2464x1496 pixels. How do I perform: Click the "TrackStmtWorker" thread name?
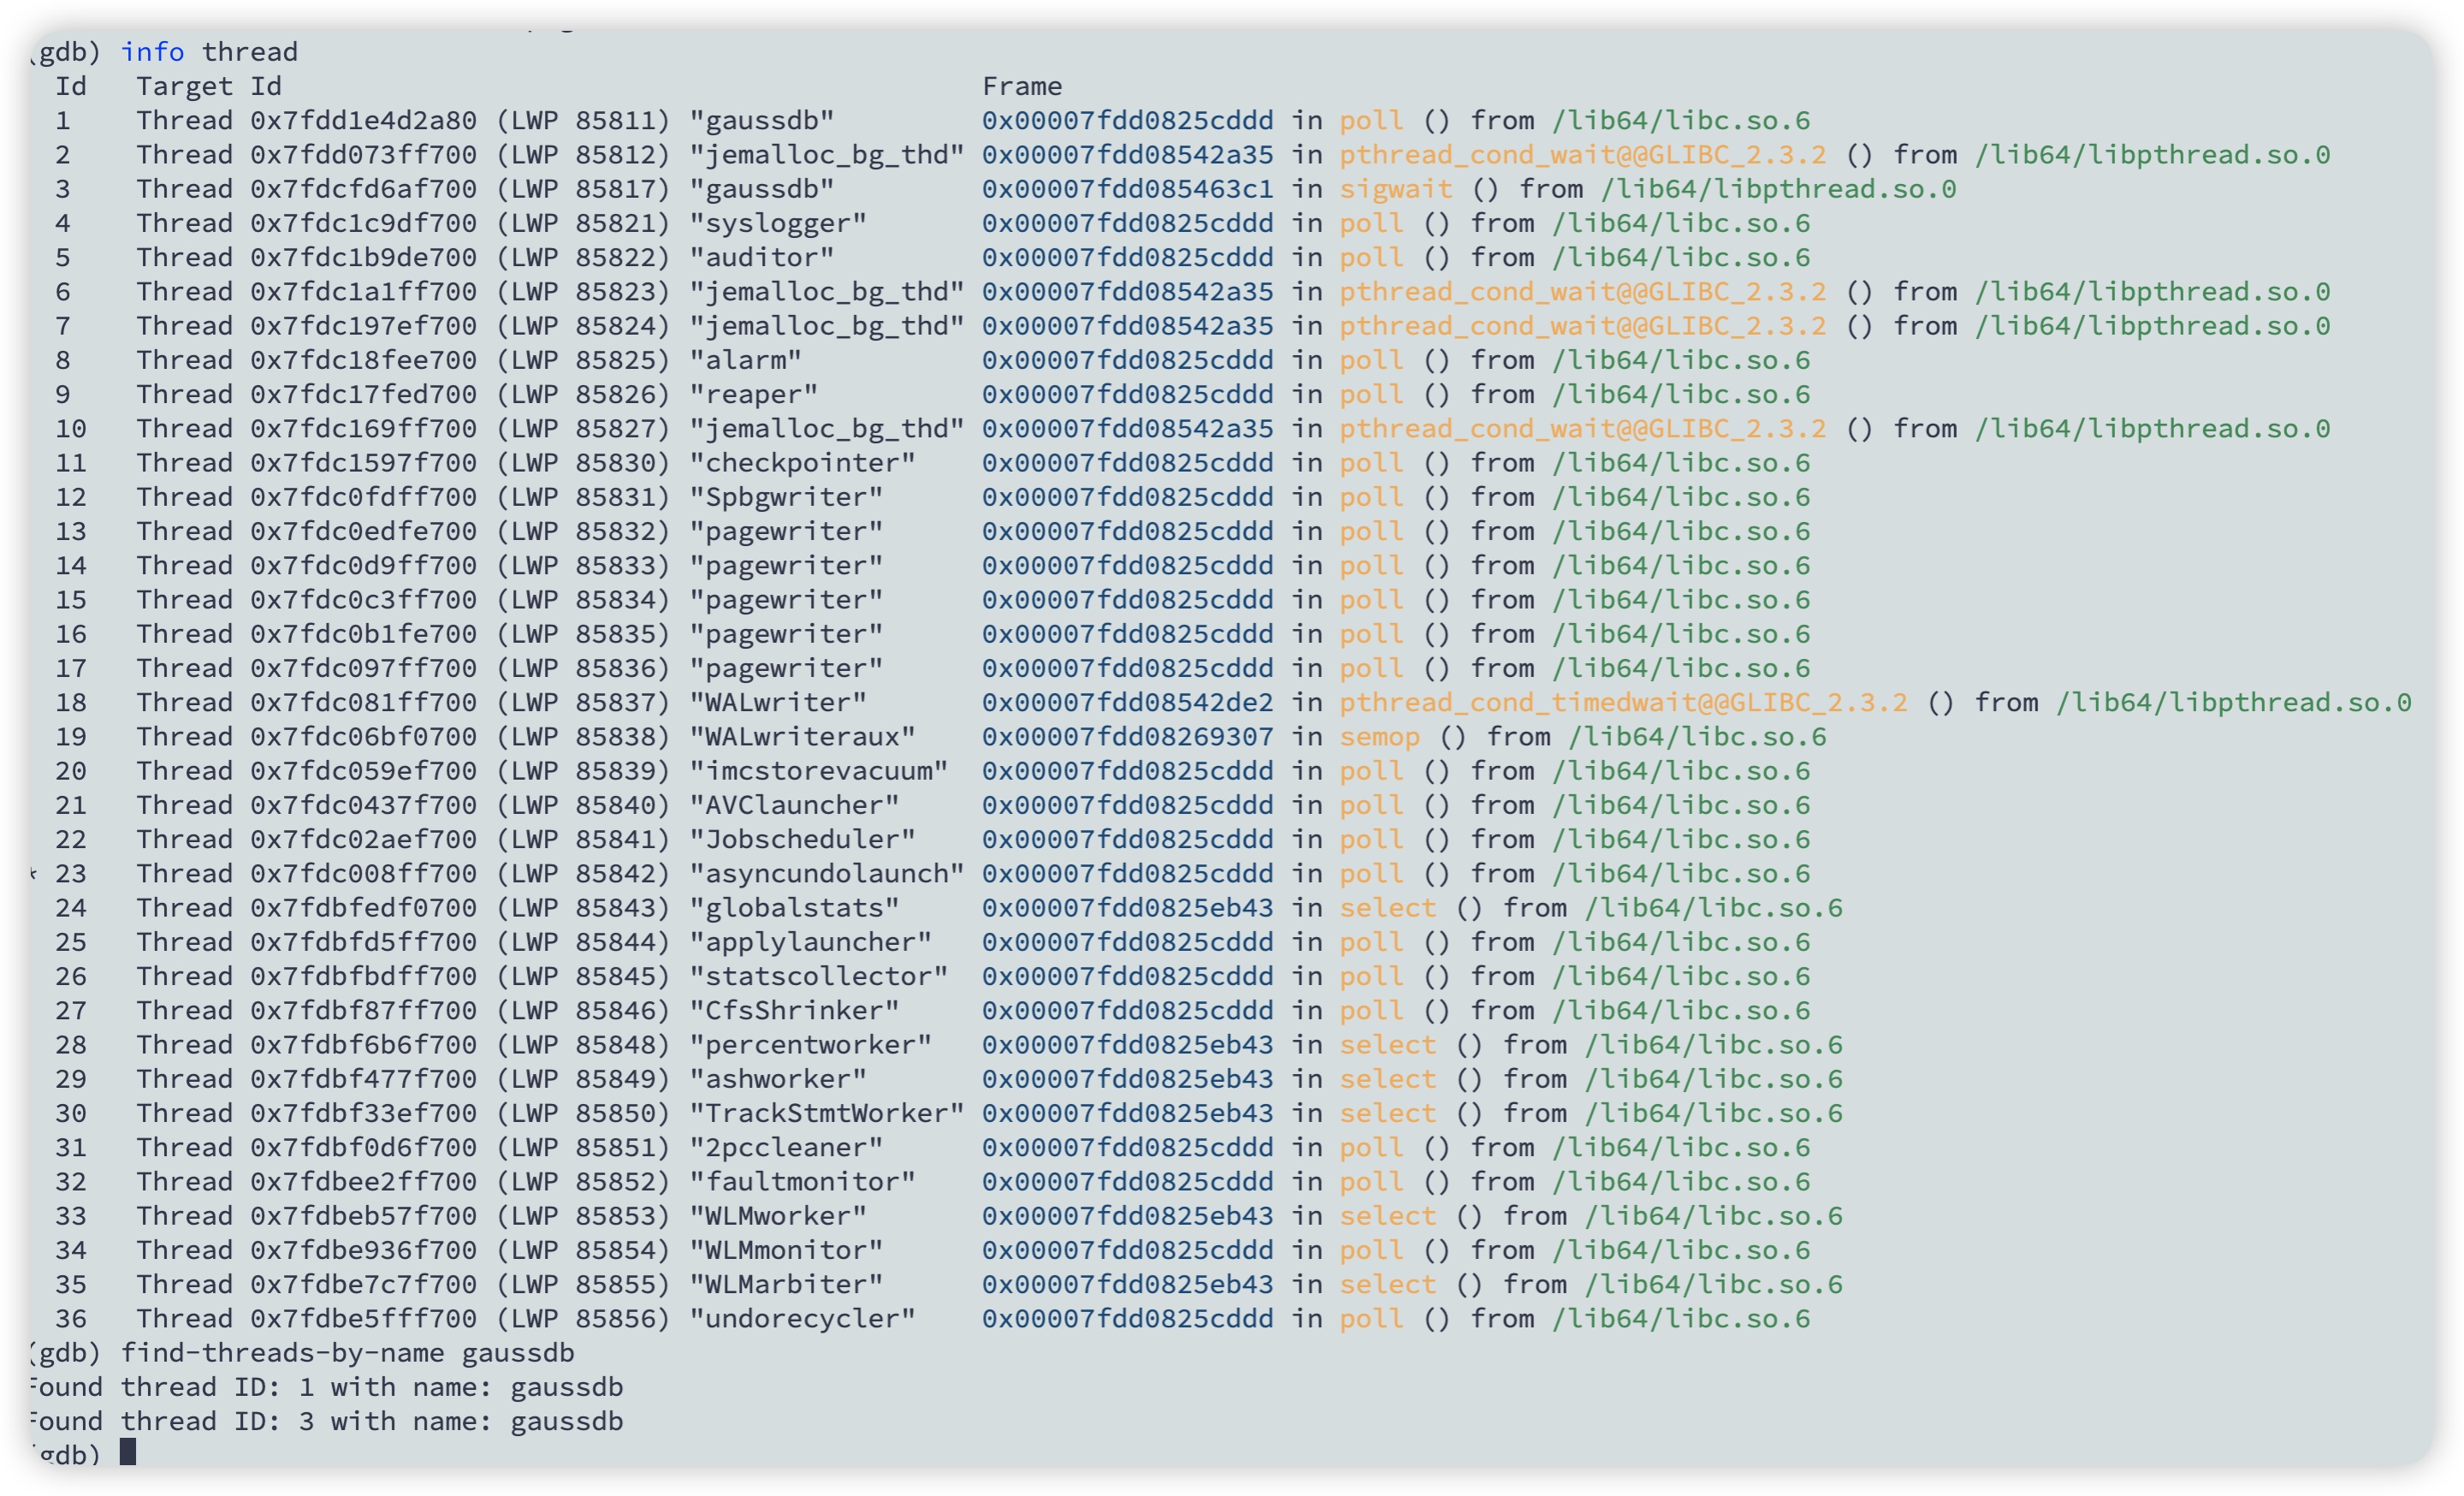point(826,1113)
